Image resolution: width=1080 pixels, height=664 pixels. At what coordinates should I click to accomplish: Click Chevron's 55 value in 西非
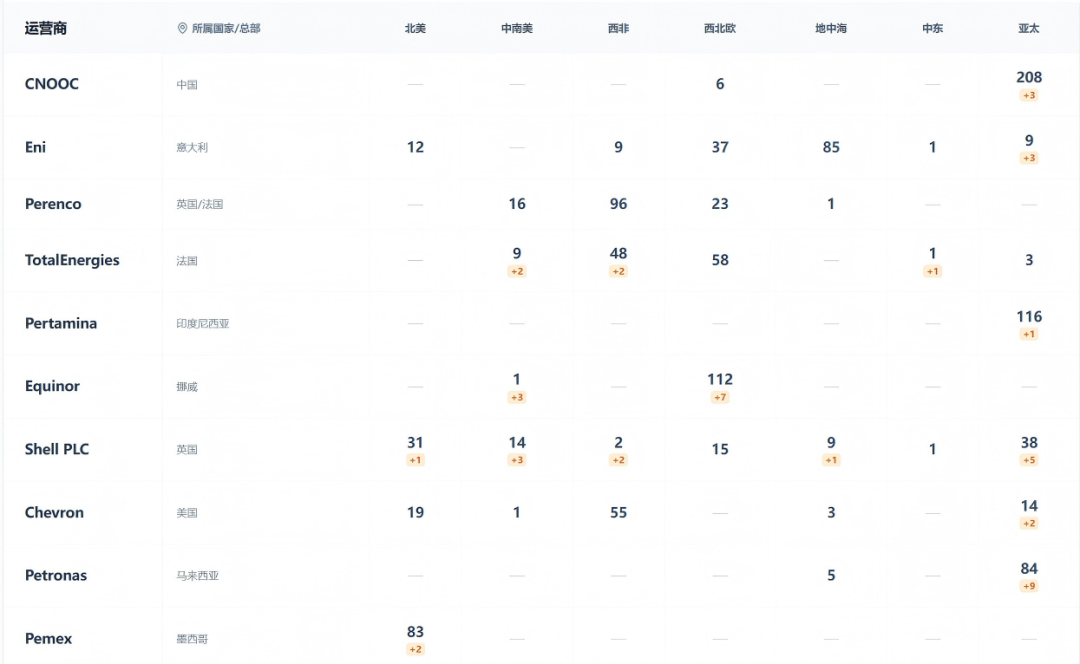(x=618, y=512)
